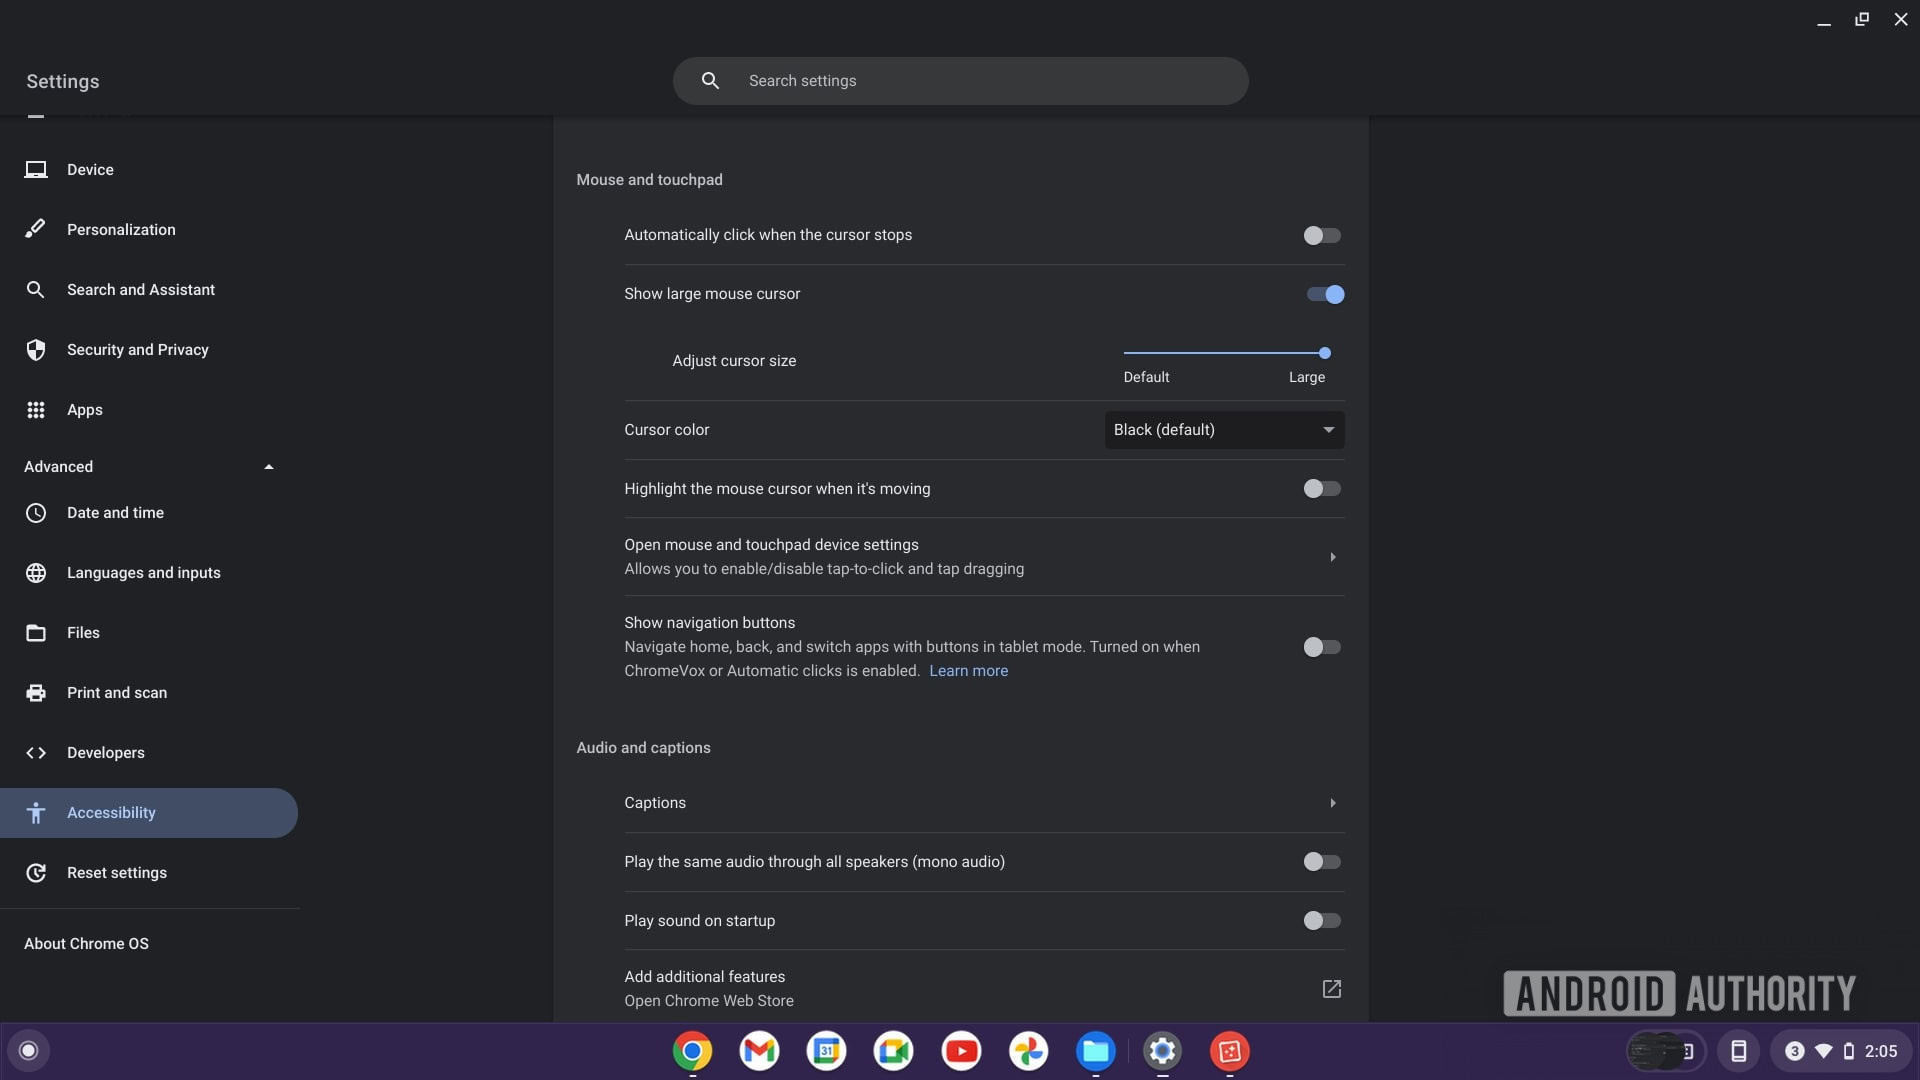Open About Chrome OS page

tap(86, 944)
